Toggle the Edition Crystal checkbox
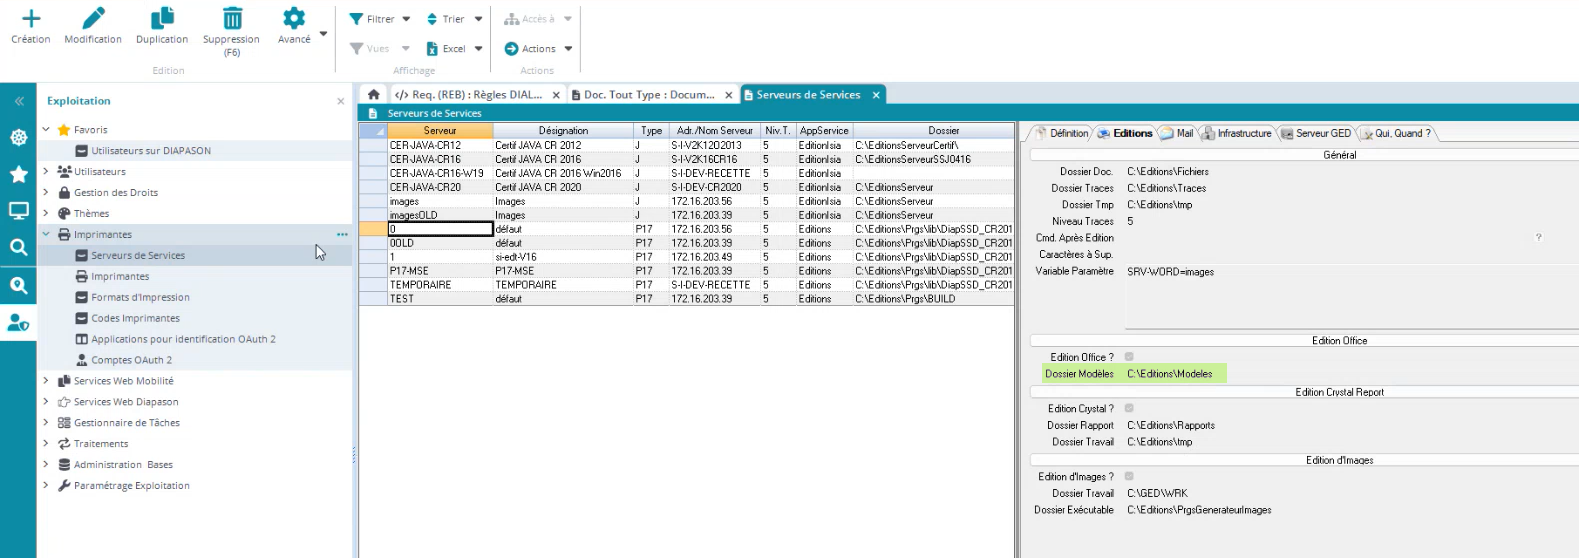1579x558 pixels. (1129, 408)
